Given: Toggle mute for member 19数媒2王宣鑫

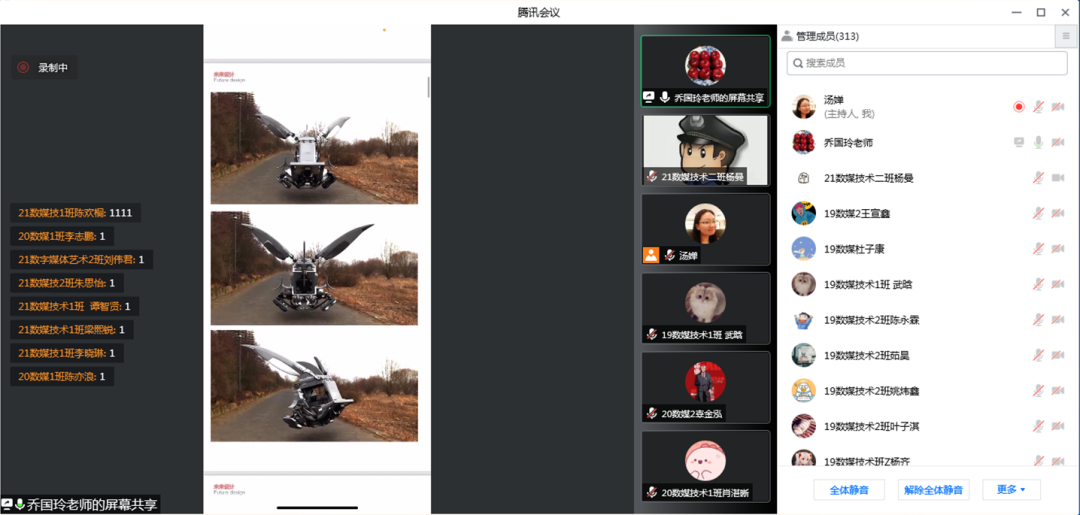Looking at the screenshot, I should coord(1038,214).
